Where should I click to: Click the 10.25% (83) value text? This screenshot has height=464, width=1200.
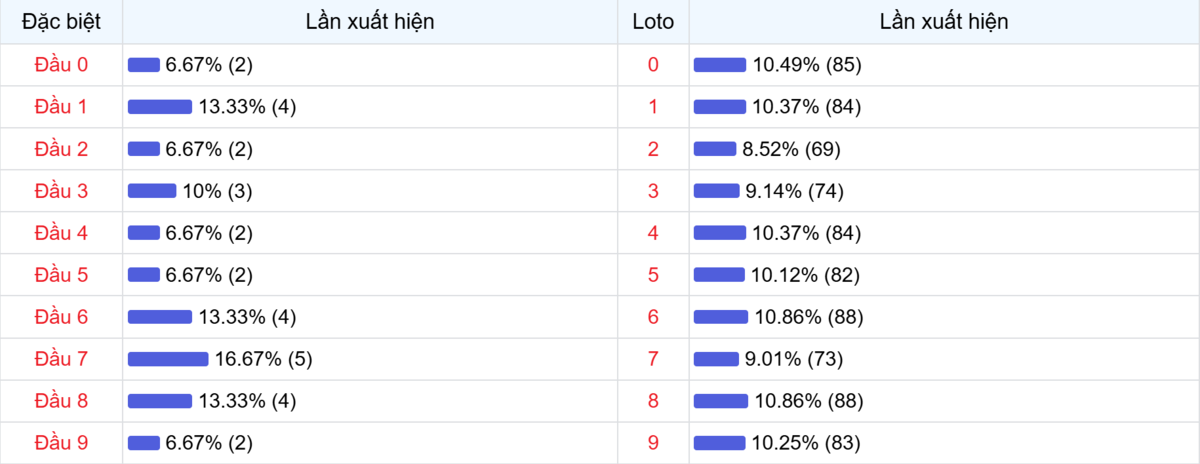point(807,443)
